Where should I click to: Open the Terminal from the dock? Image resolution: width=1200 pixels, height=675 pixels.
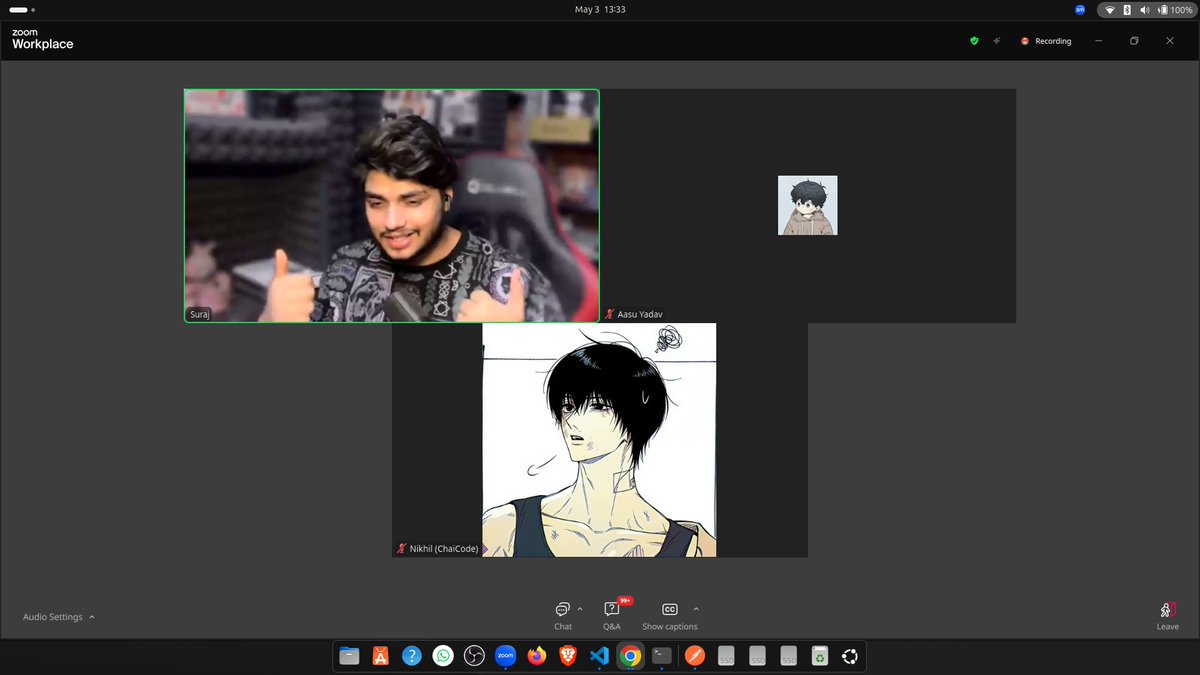pos(662,656)
